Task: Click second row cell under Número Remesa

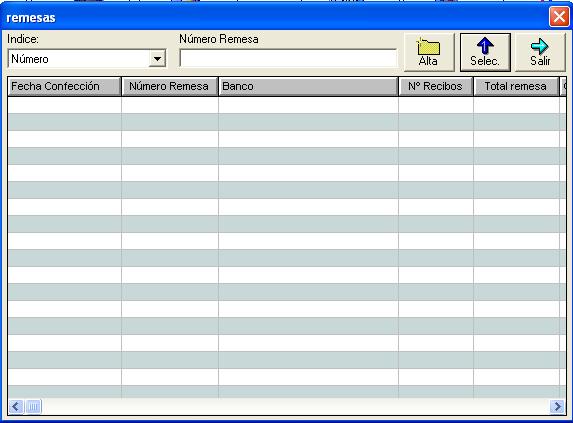Action: tap(170, 122)
